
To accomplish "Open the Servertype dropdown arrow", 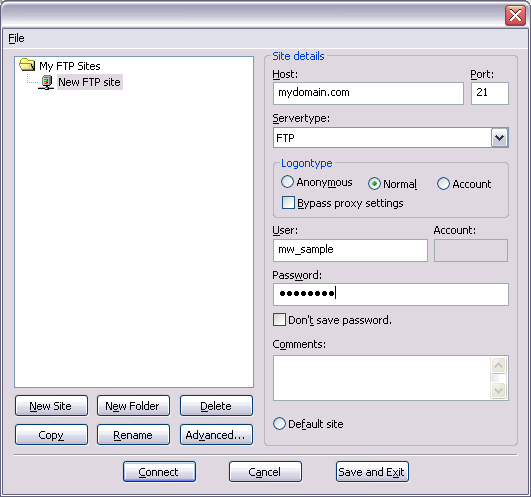I will point(500,138).
